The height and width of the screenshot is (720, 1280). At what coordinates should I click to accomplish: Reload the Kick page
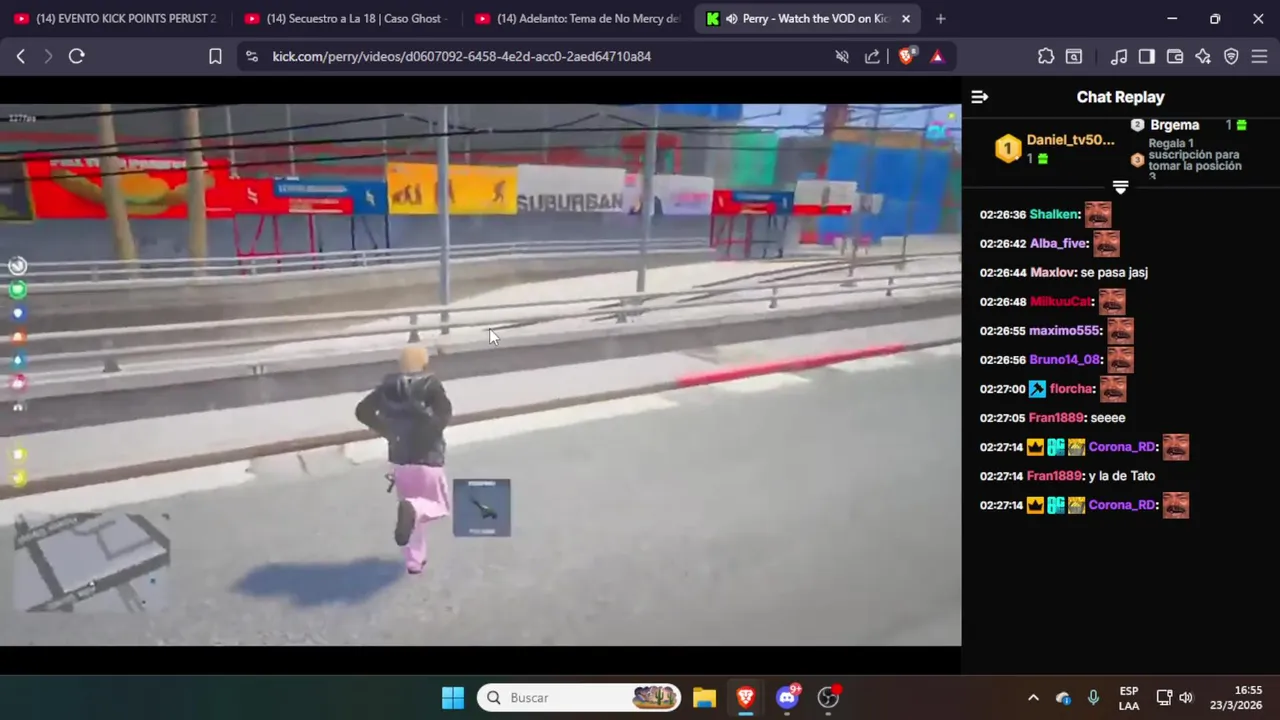pyautogui.click(x=76, y=56)
